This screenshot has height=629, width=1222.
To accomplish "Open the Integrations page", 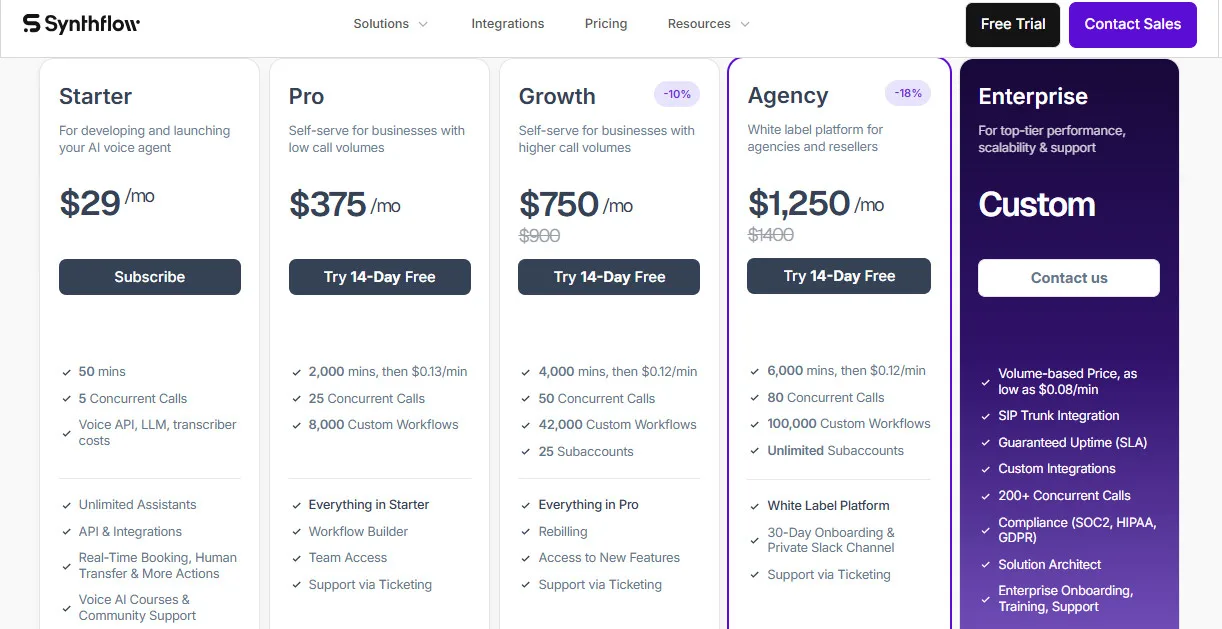I will pos(508,23).
